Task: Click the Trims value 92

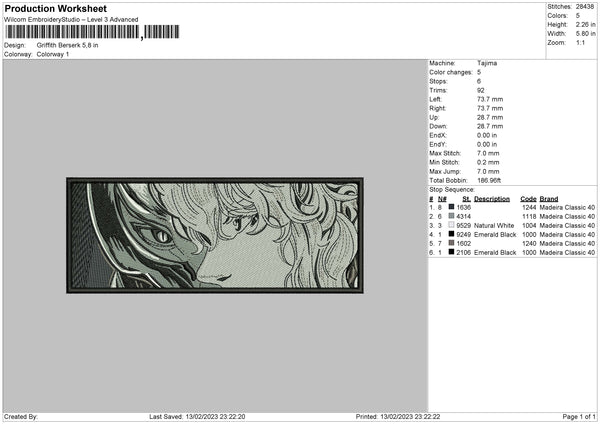Action: pyautogui.click(x=481, y=90)
